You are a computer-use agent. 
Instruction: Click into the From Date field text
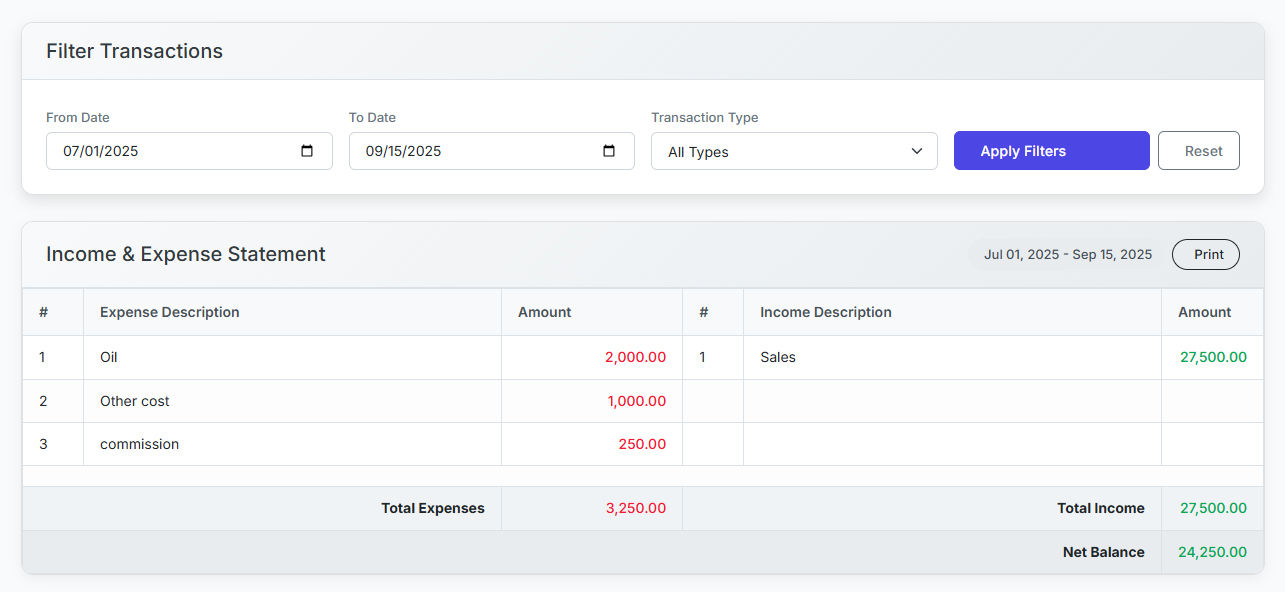(x=101, y=151)
